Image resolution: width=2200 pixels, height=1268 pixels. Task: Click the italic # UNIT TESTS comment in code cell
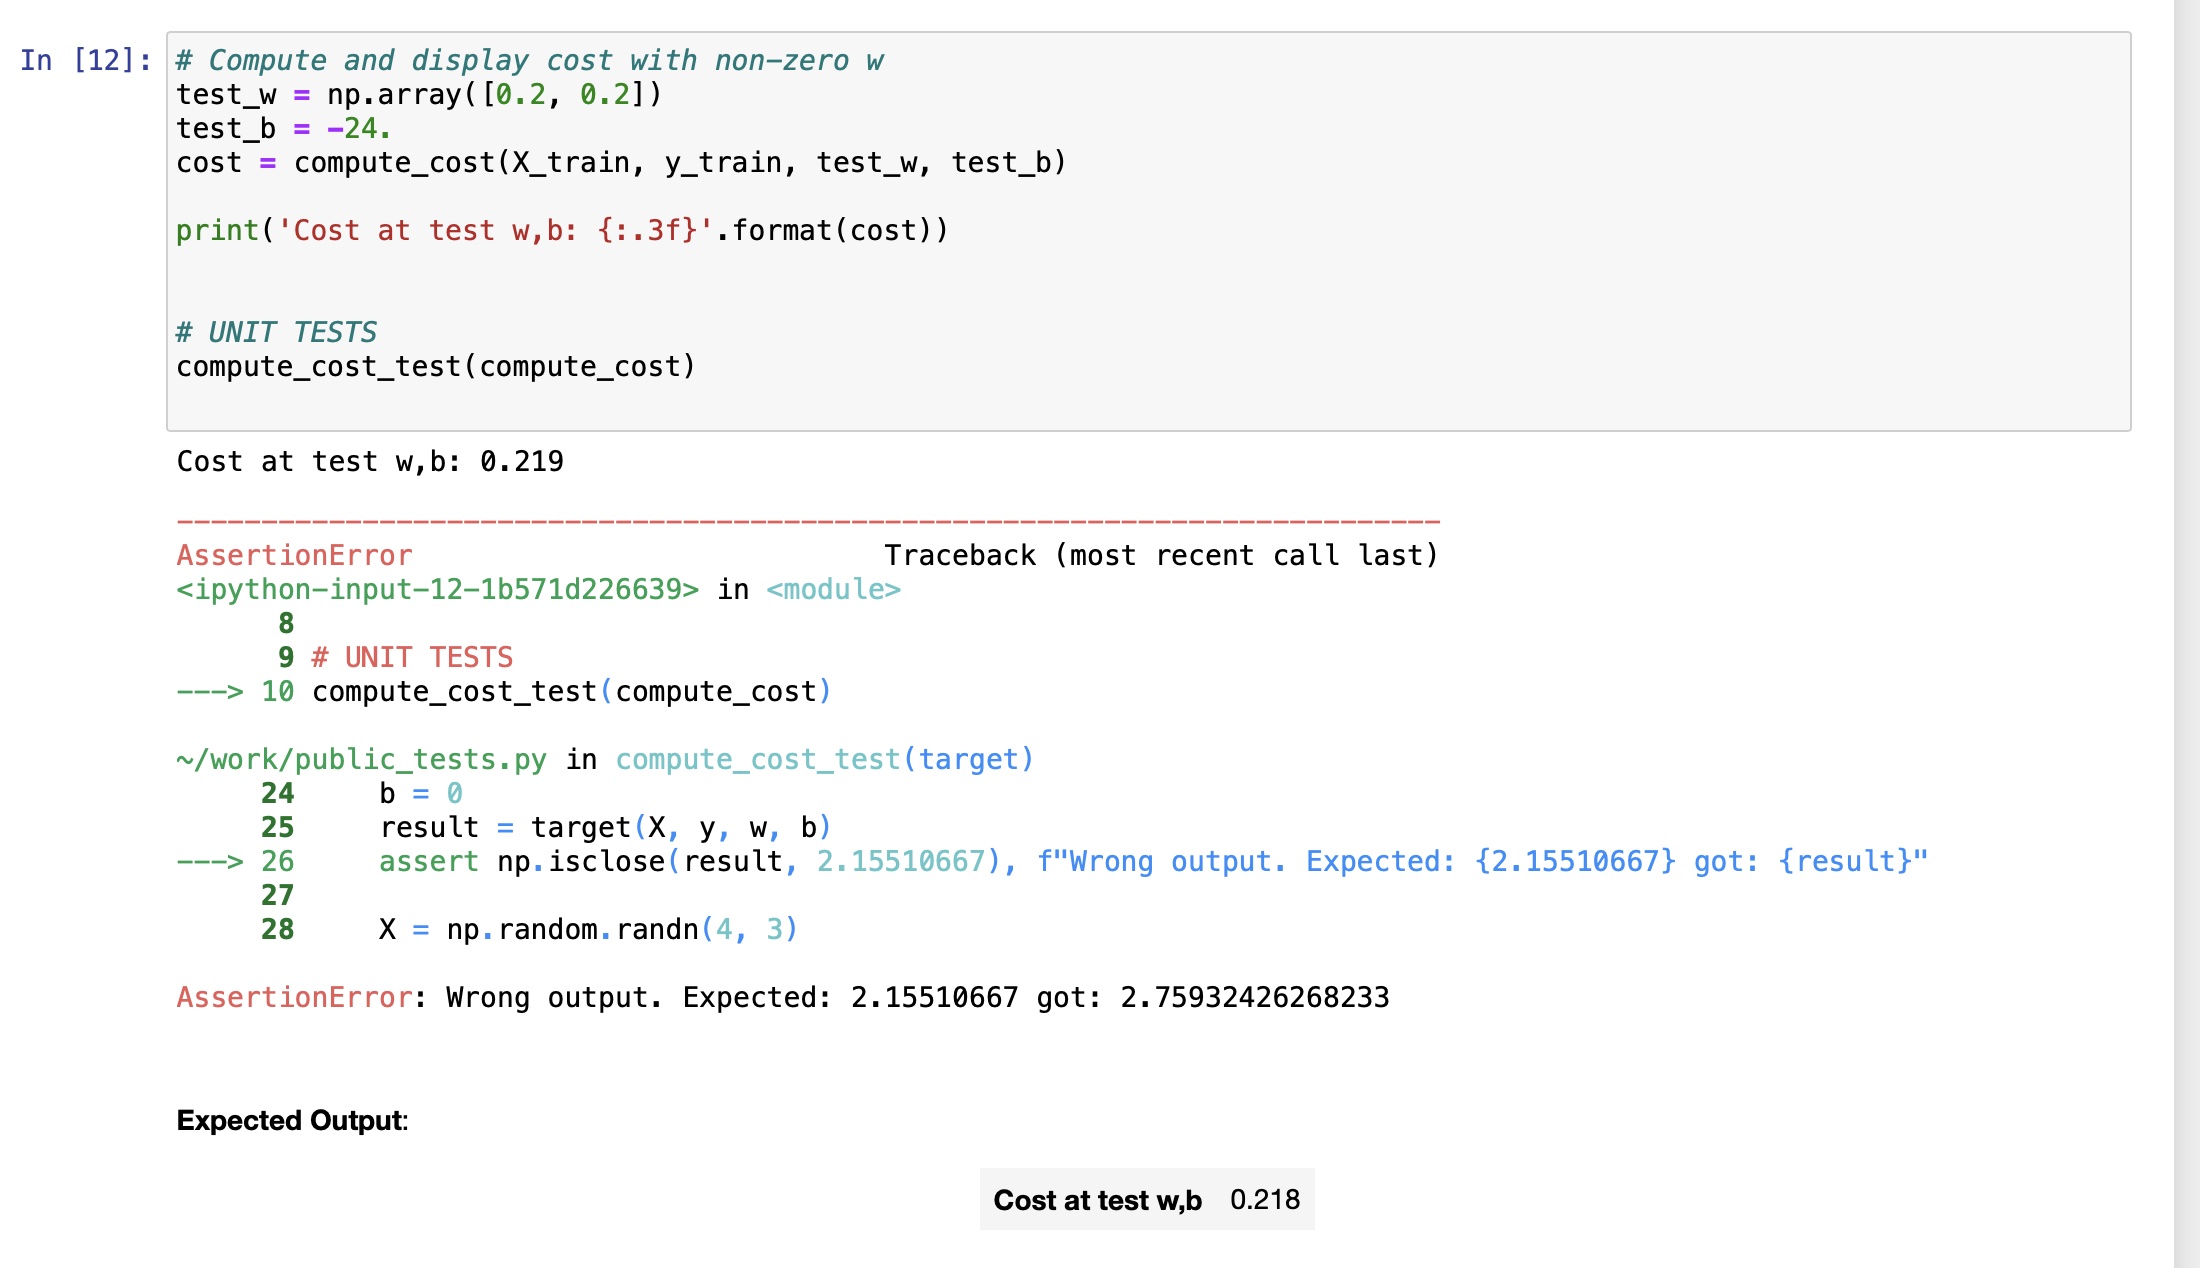[276, 333]
